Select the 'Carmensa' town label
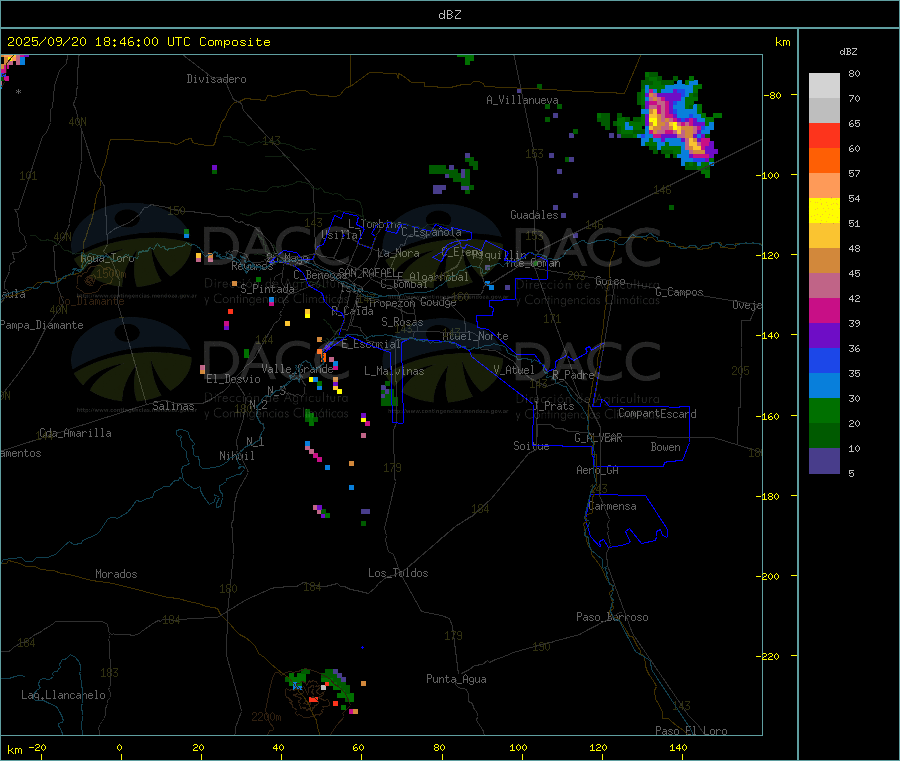Viewport: 900px width, 761px height. 612,506
